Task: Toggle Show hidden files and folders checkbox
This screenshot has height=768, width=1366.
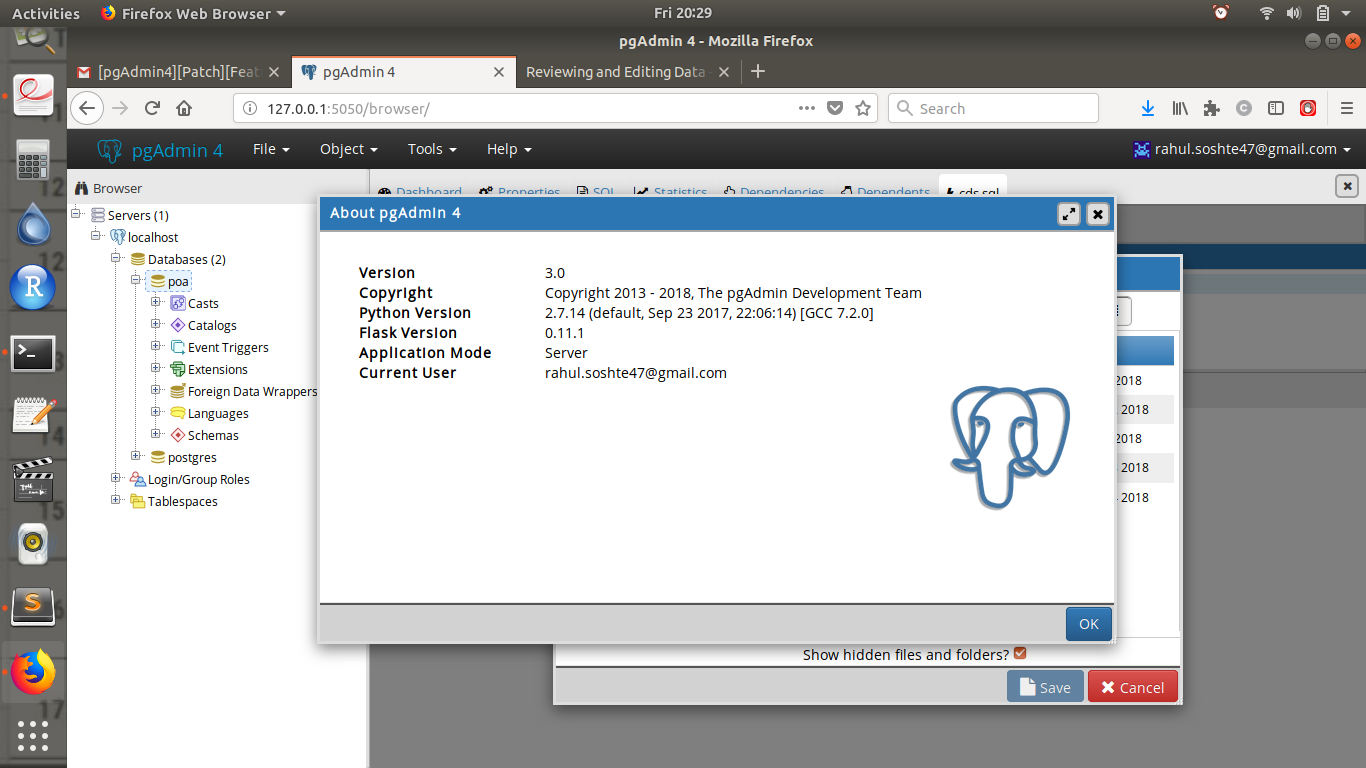Action: click(x=1020, y=654)
